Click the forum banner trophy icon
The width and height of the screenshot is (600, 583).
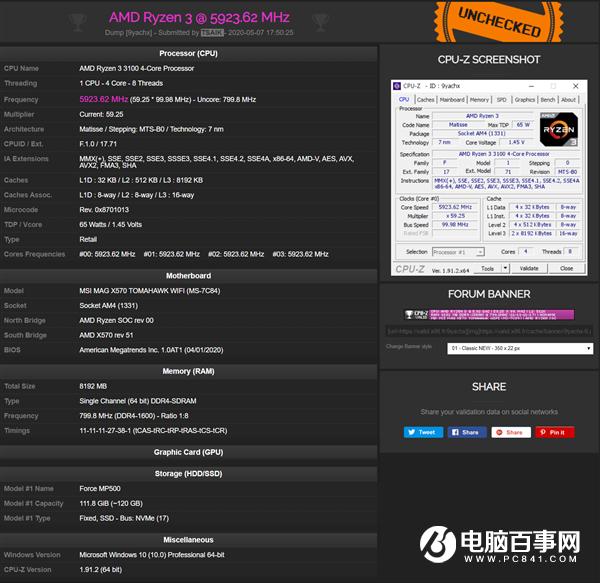pyautogui.click(x=409, y=314)
